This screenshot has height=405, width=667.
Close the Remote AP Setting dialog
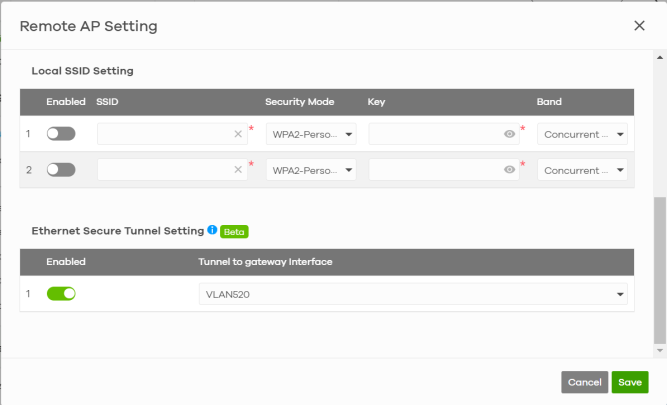pos(639,25)
